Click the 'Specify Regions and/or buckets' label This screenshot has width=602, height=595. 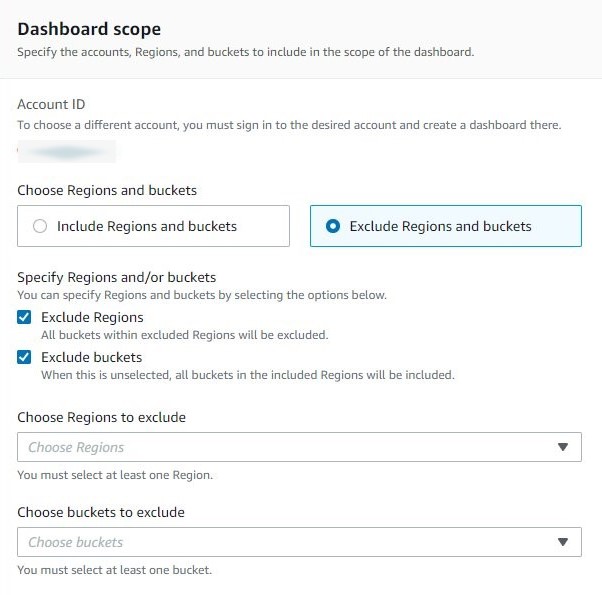pyautogui.click(x=117, y=277)
